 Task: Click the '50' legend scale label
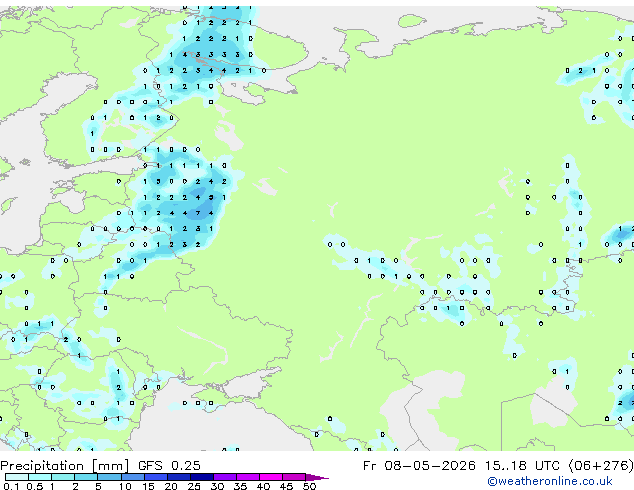[309, 486]
